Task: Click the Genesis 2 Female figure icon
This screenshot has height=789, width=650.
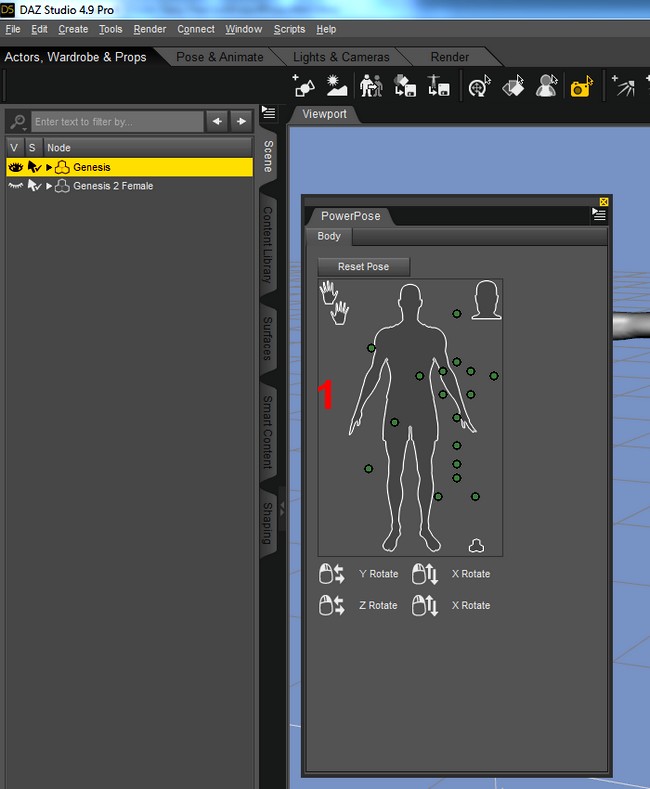Action: [62, 186]
